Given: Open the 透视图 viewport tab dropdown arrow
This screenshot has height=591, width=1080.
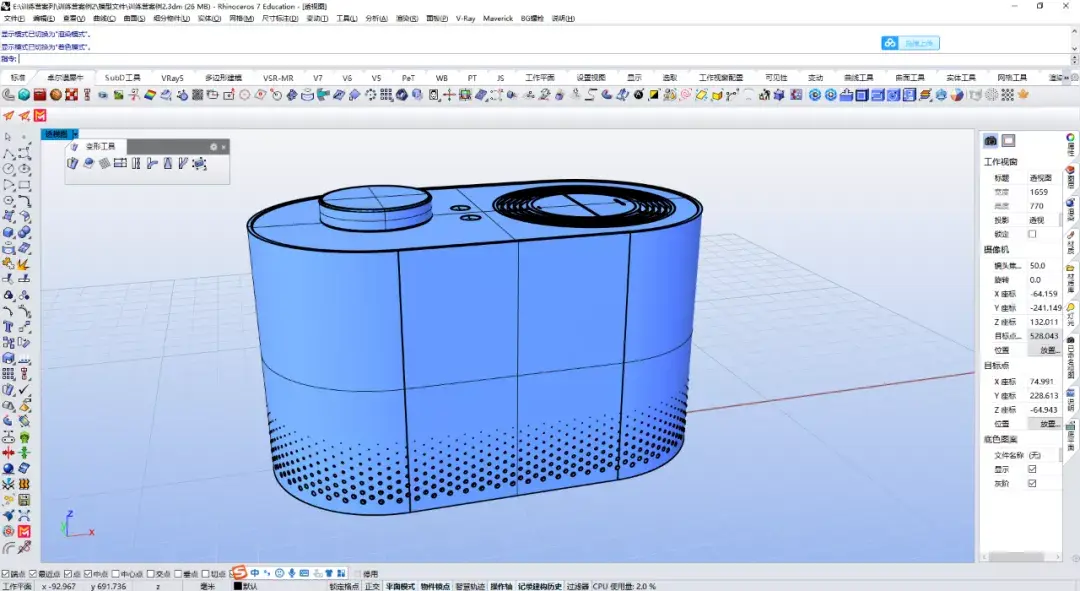Looking at the screenshot, I should (75, 134).
